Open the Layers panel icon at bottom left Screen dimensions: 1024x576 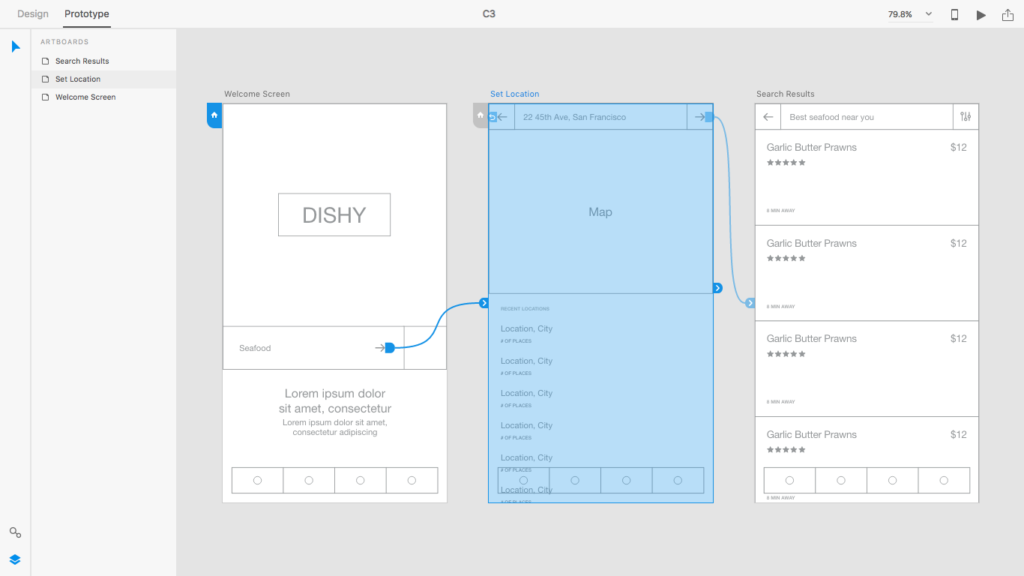click(14, 559)
